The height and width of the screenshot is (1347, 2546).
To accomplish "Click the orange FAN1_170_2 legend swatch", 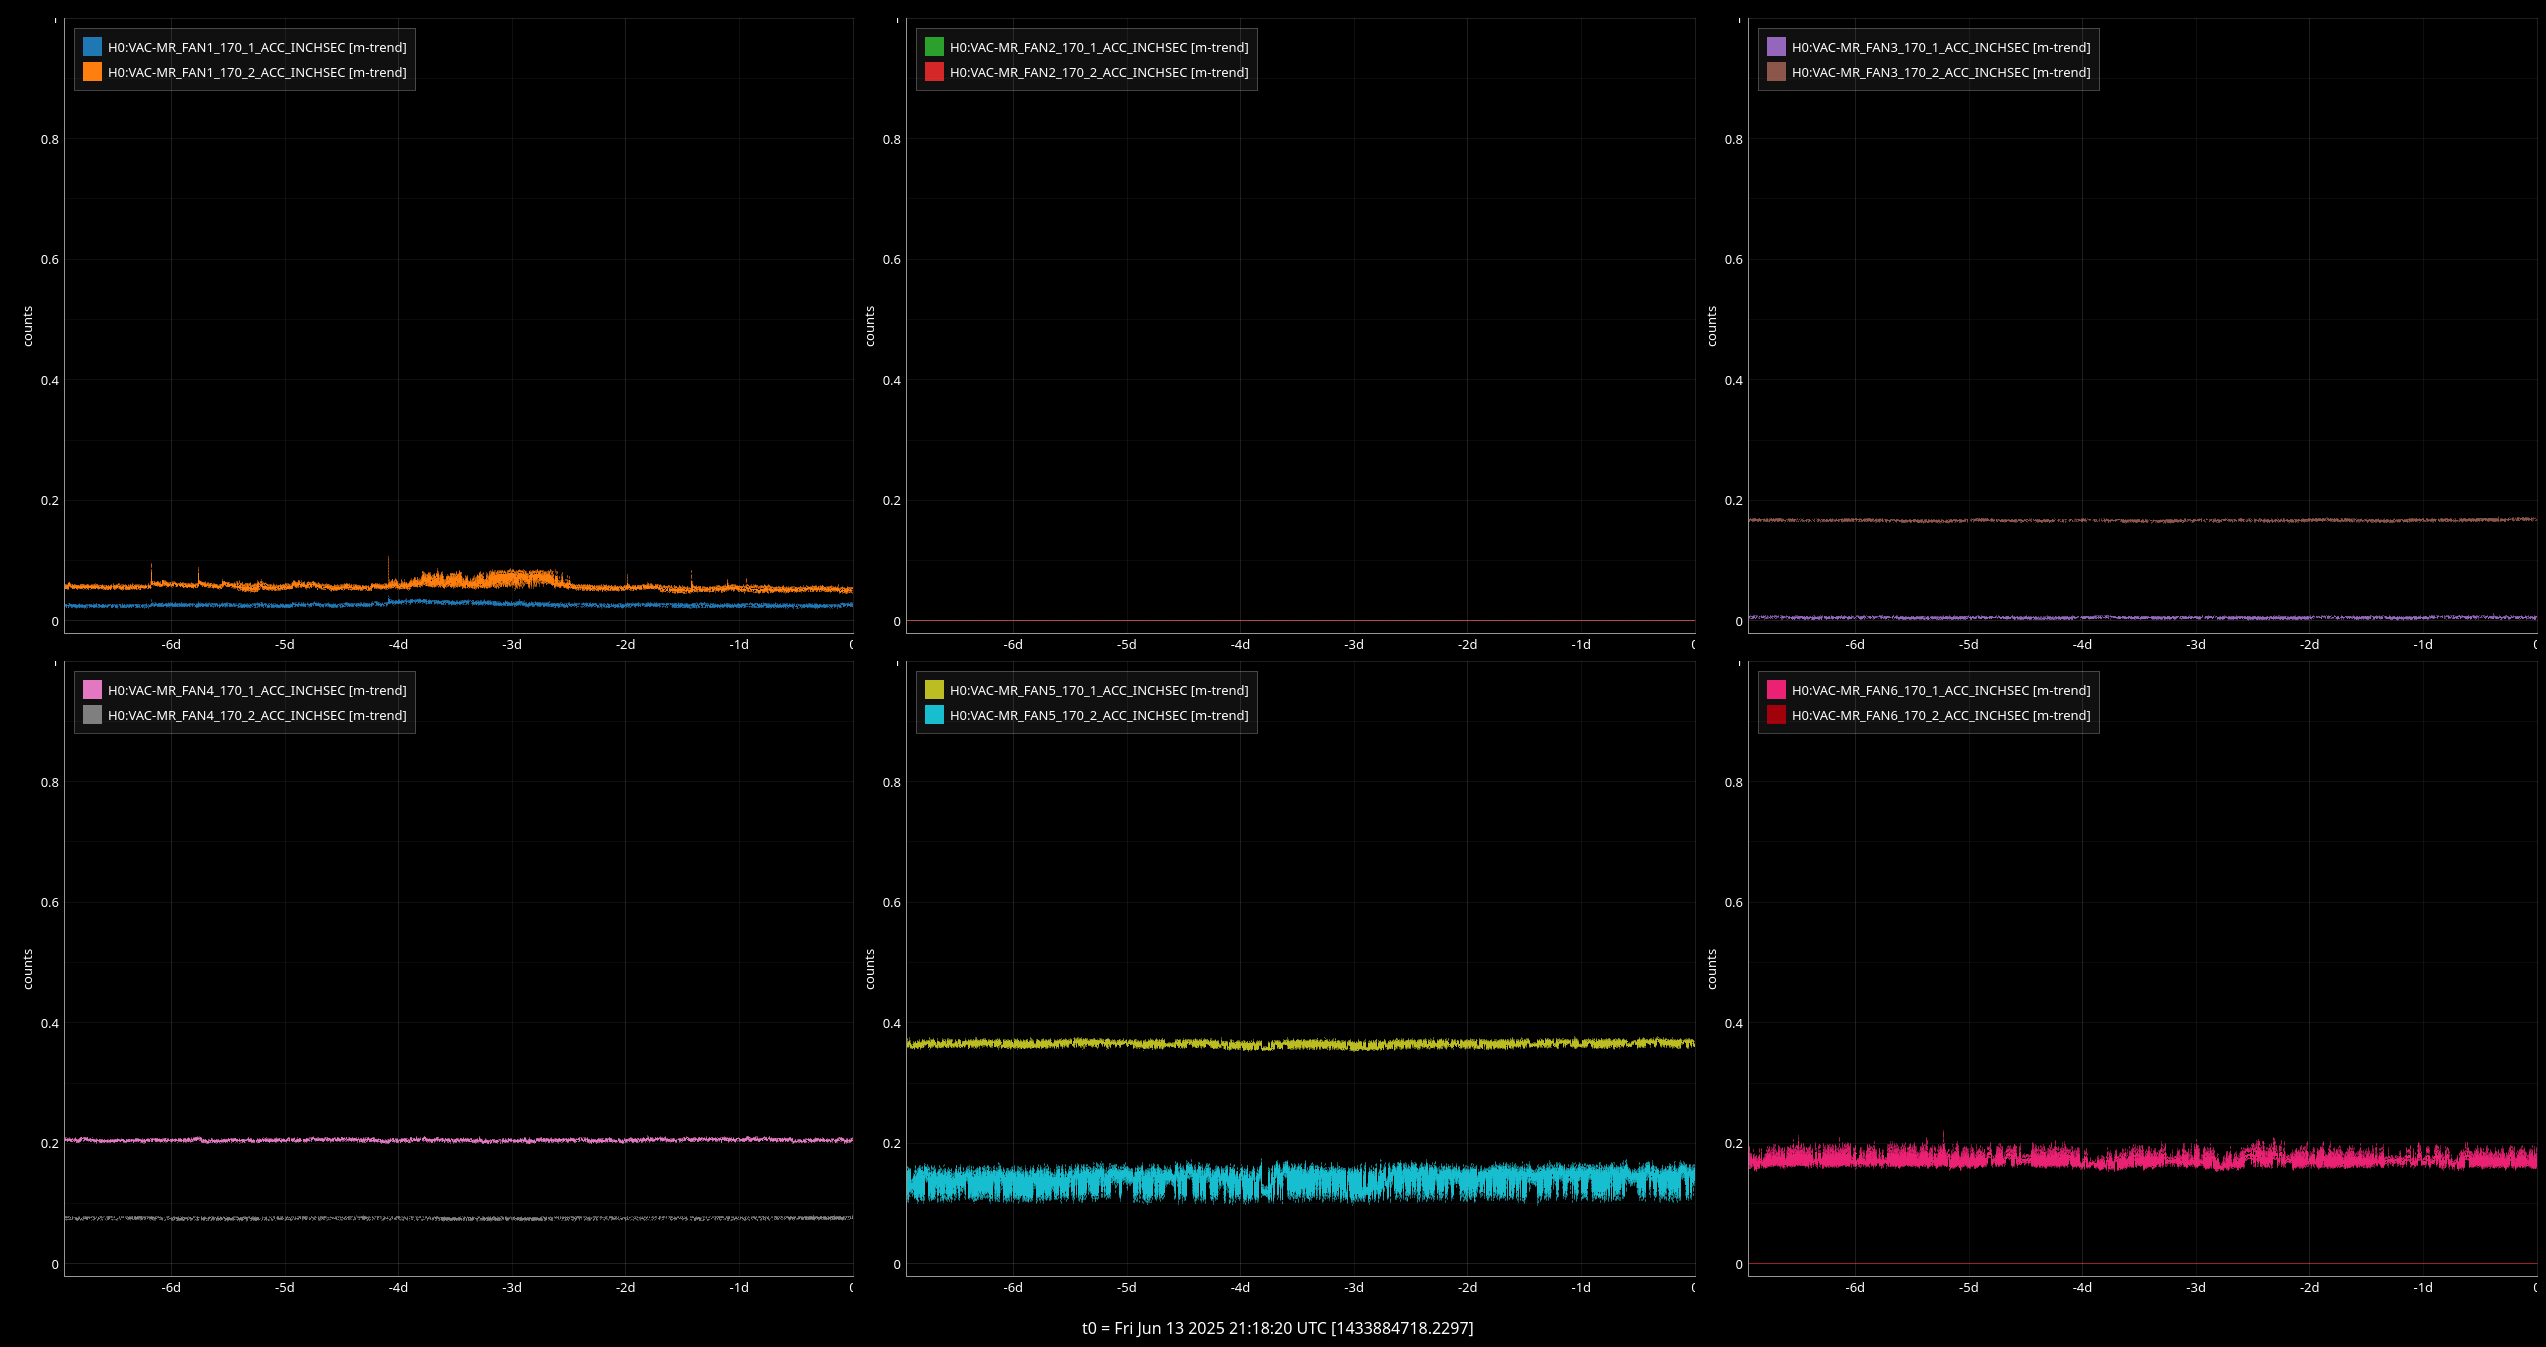I will [92, 72].
